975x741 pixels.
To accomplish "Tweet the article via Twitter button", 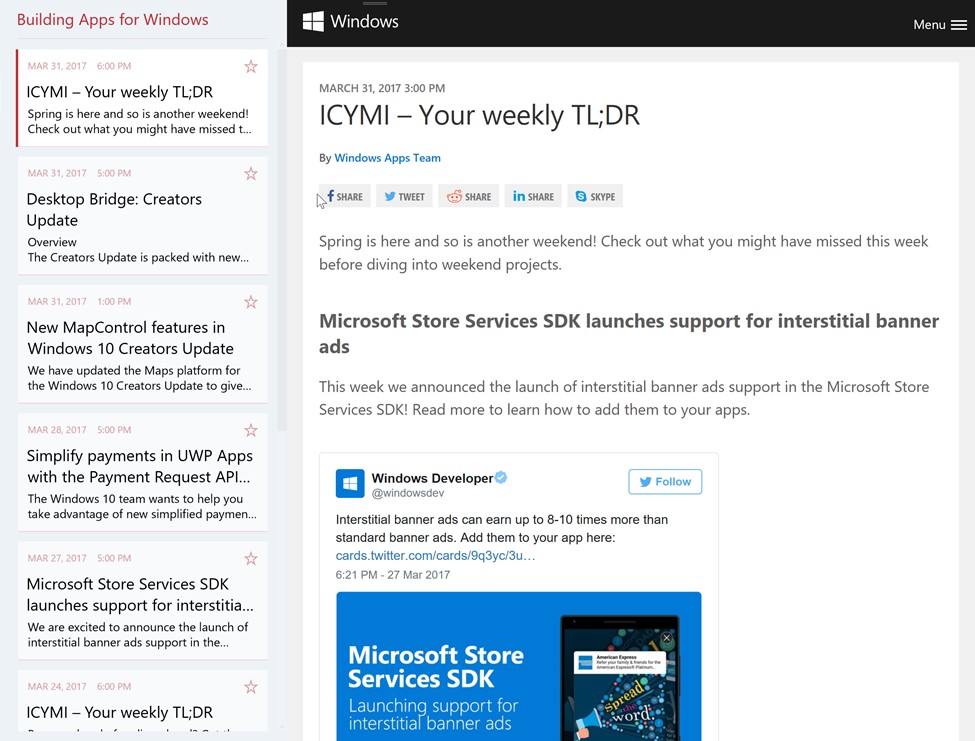I will tap(404, 196).
